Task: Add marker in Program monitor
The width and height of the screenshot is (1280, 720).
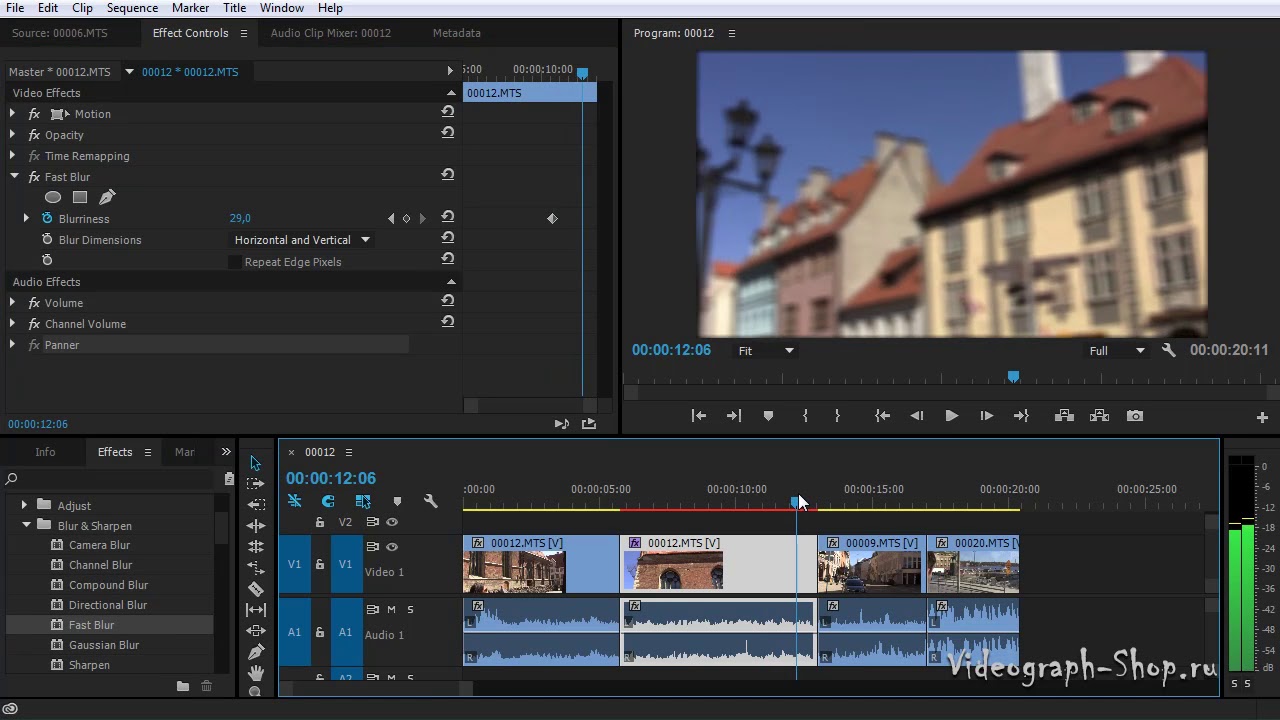Action: pyautogui.click(x=768, y=416)
